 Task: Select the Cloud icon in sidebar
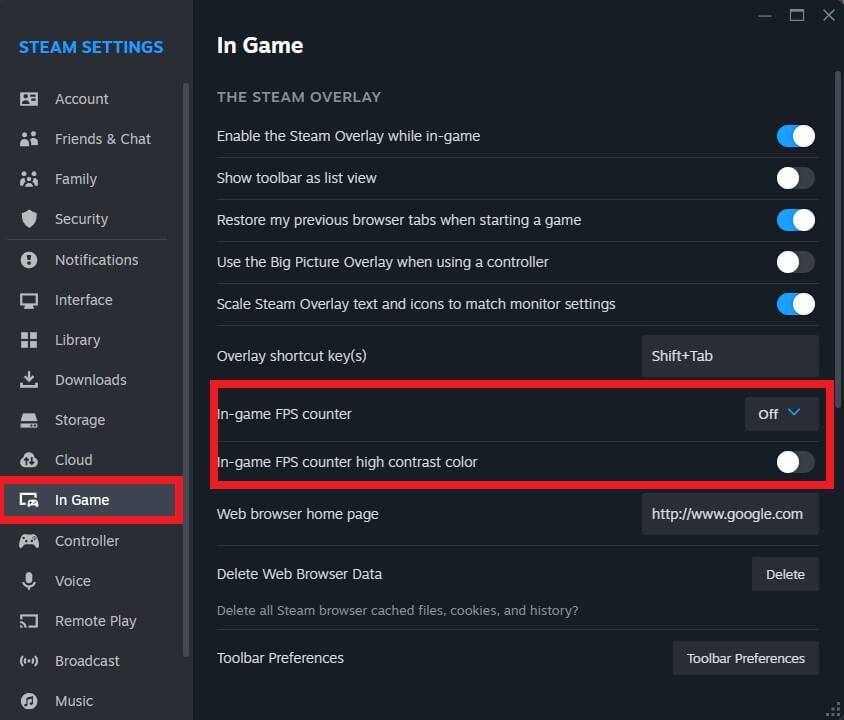click(29, 460)
